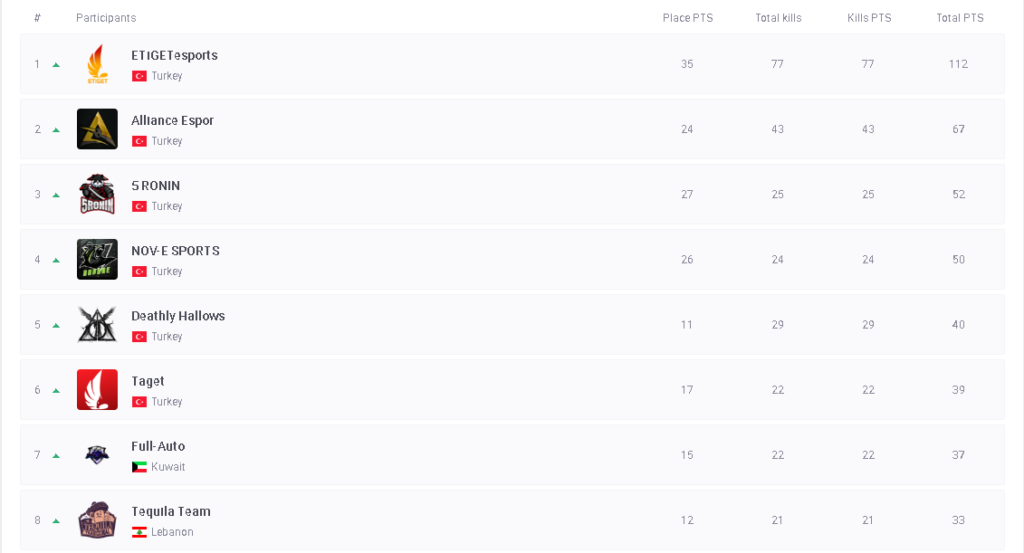Click the Participants column header

tap(106, 18)
